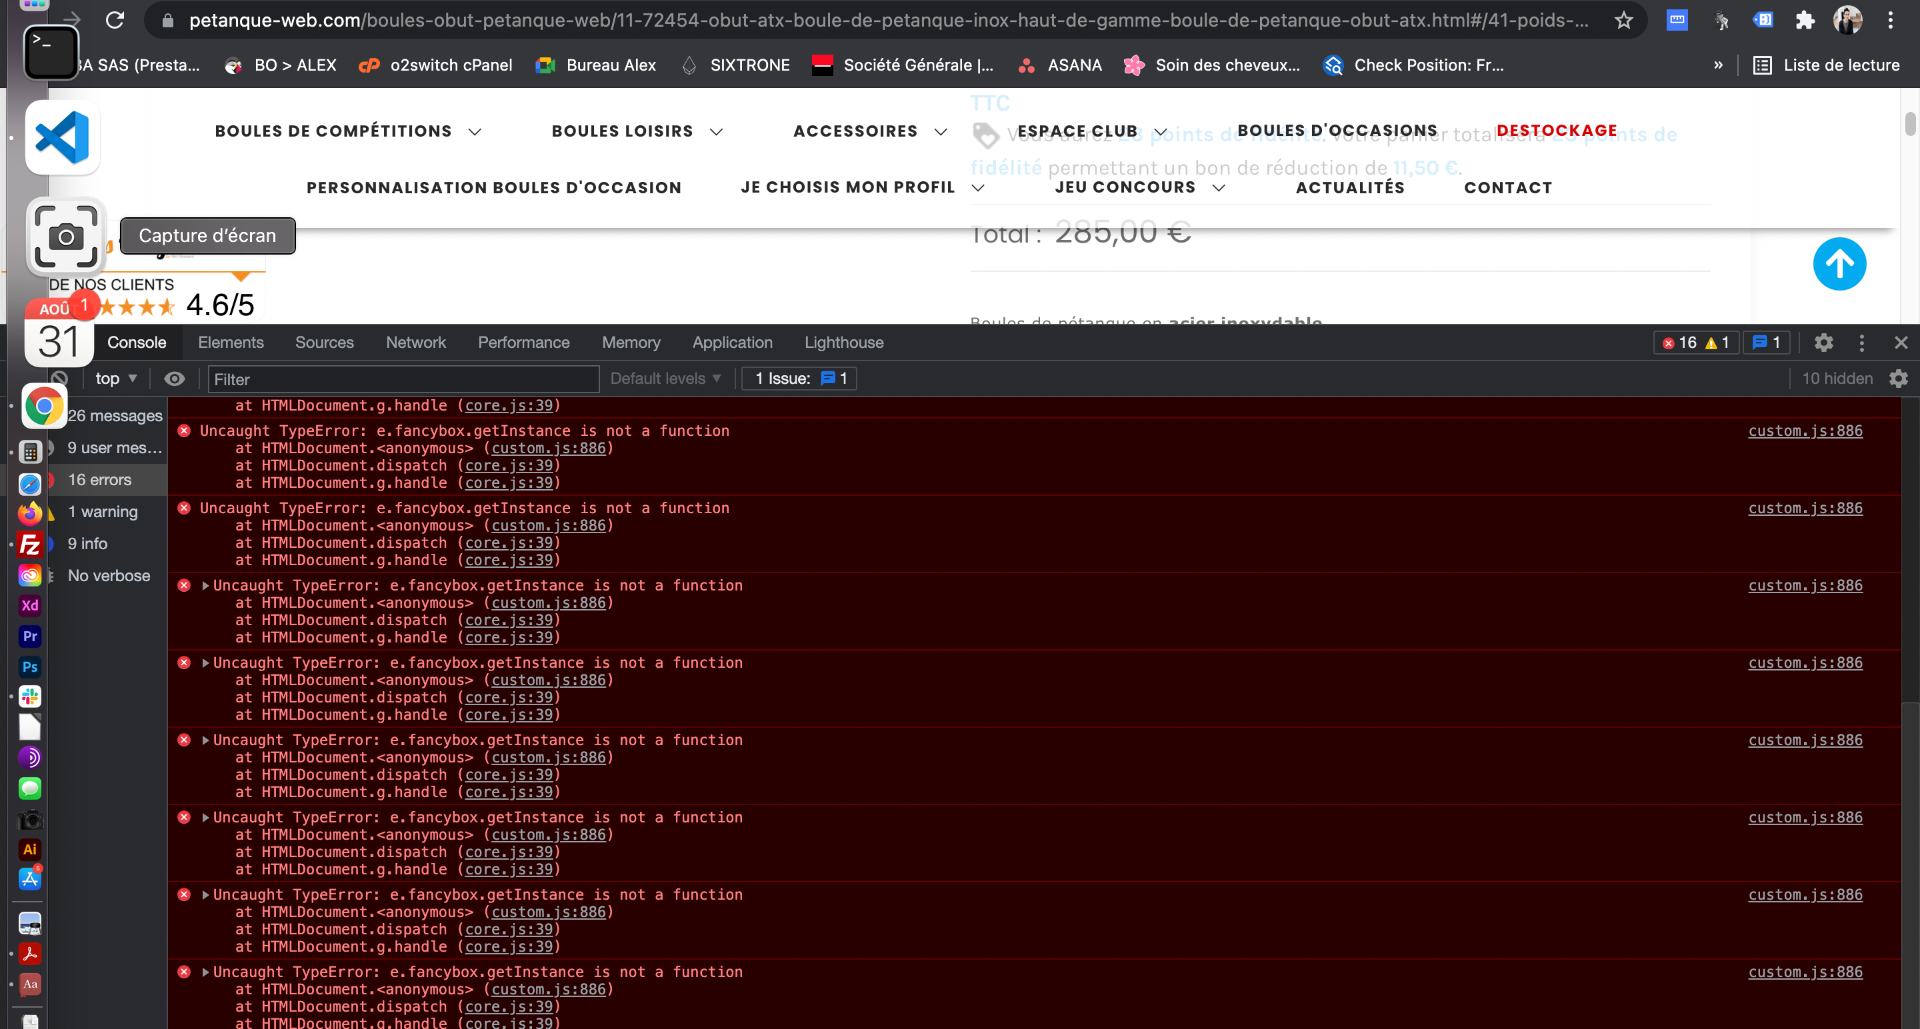Filter console by 16 errors
The image size is (1920, 1029).
[100, 480]
